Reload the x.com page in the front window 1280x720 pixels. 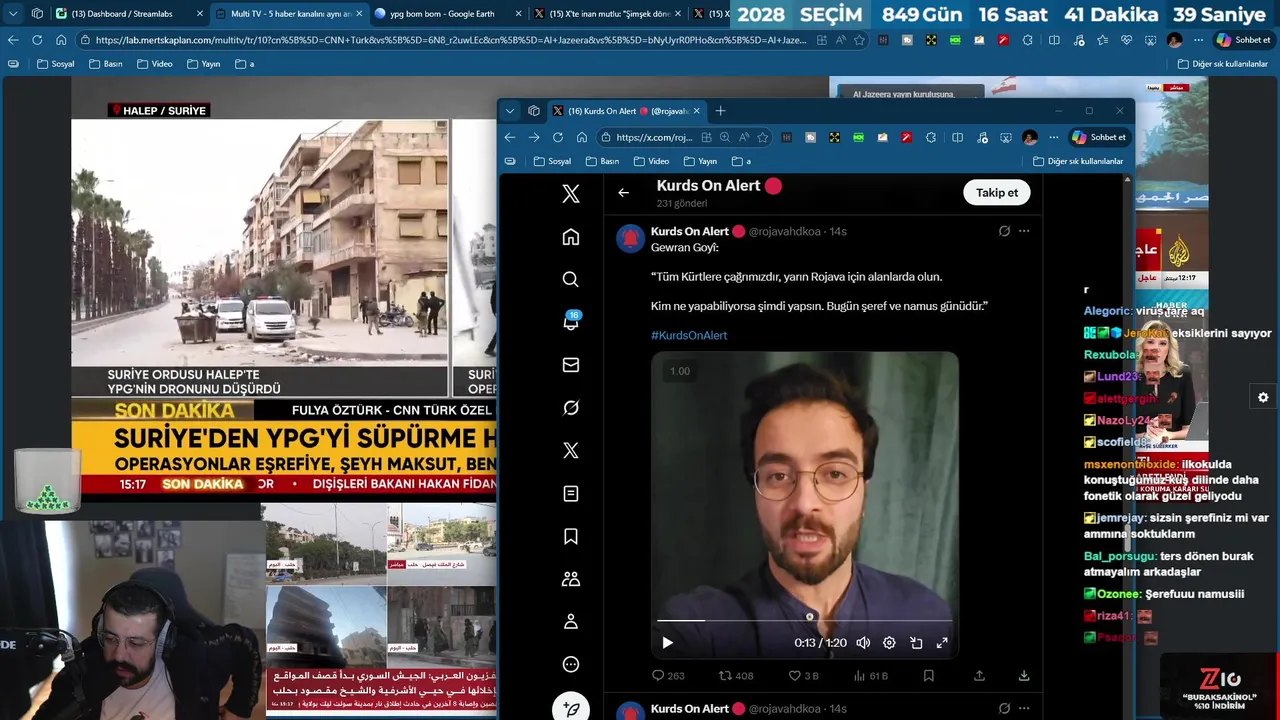pos(558,137)
